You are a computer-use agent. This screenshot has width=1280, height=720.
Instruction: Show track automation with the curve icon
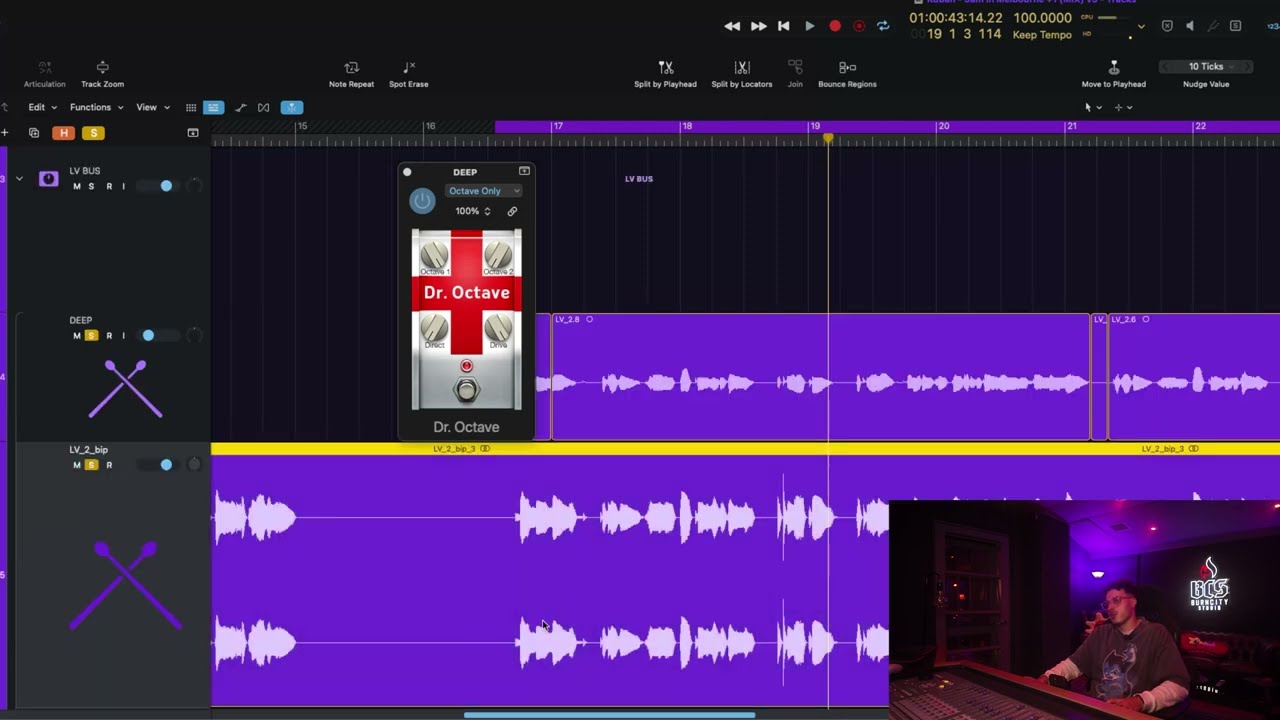click(x=240, y=107)
